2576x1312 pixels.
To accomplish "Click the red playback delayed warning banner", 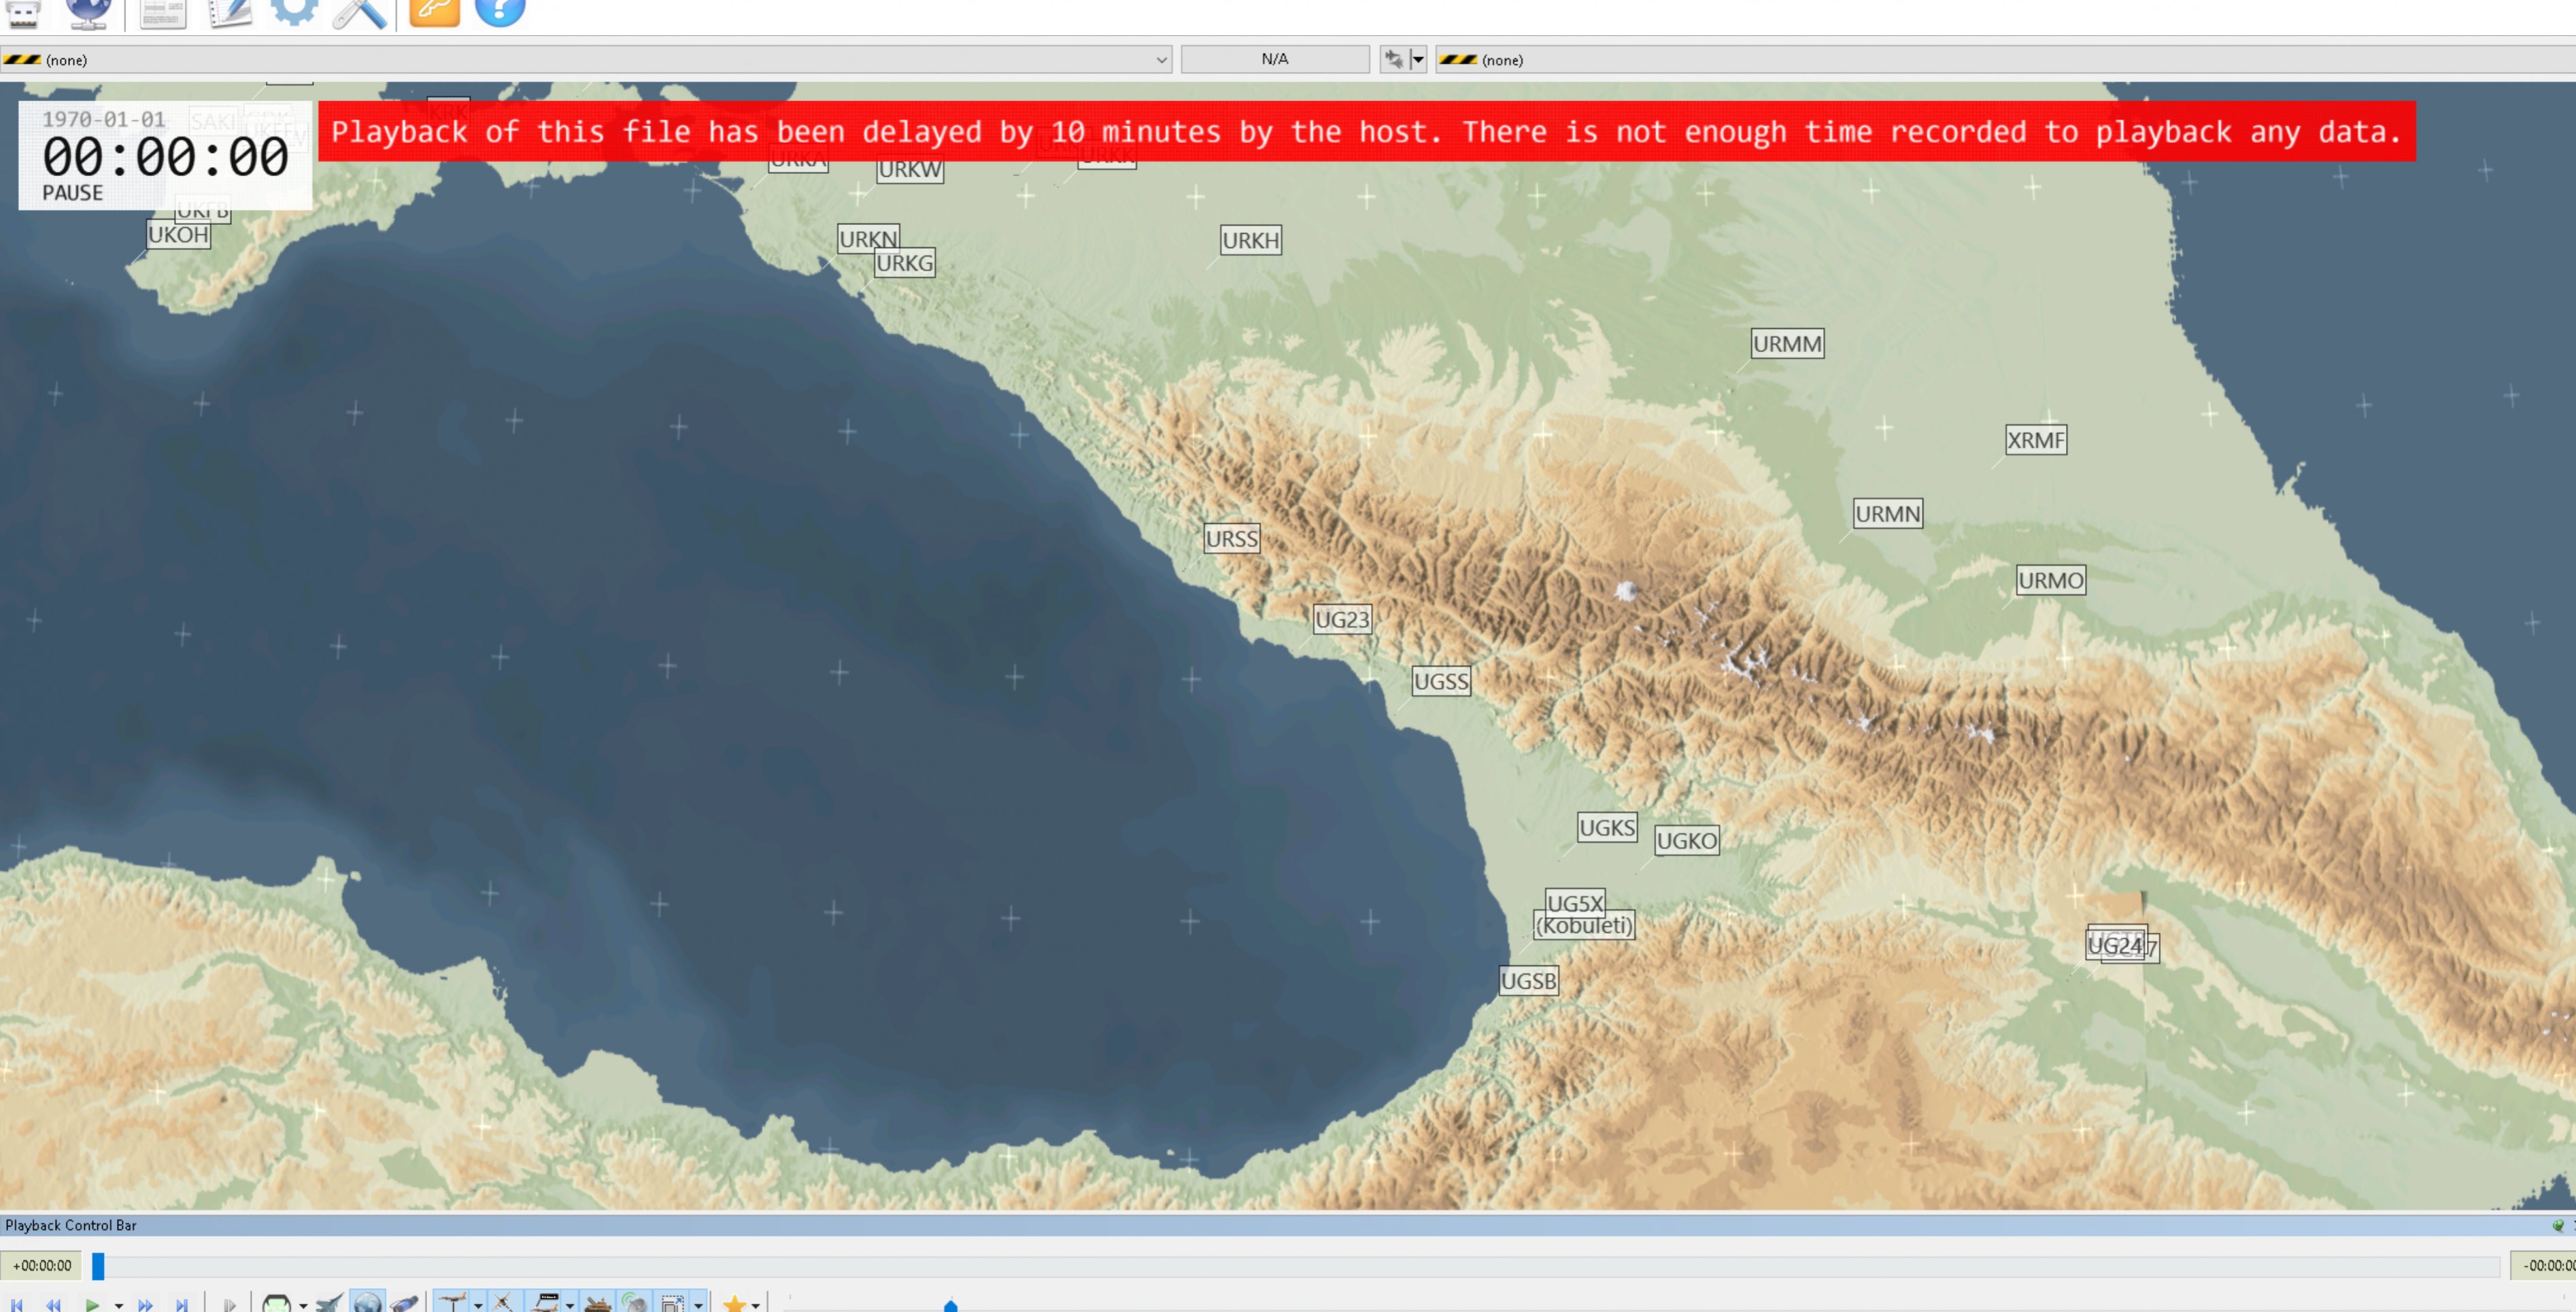I will [1366, 131].
